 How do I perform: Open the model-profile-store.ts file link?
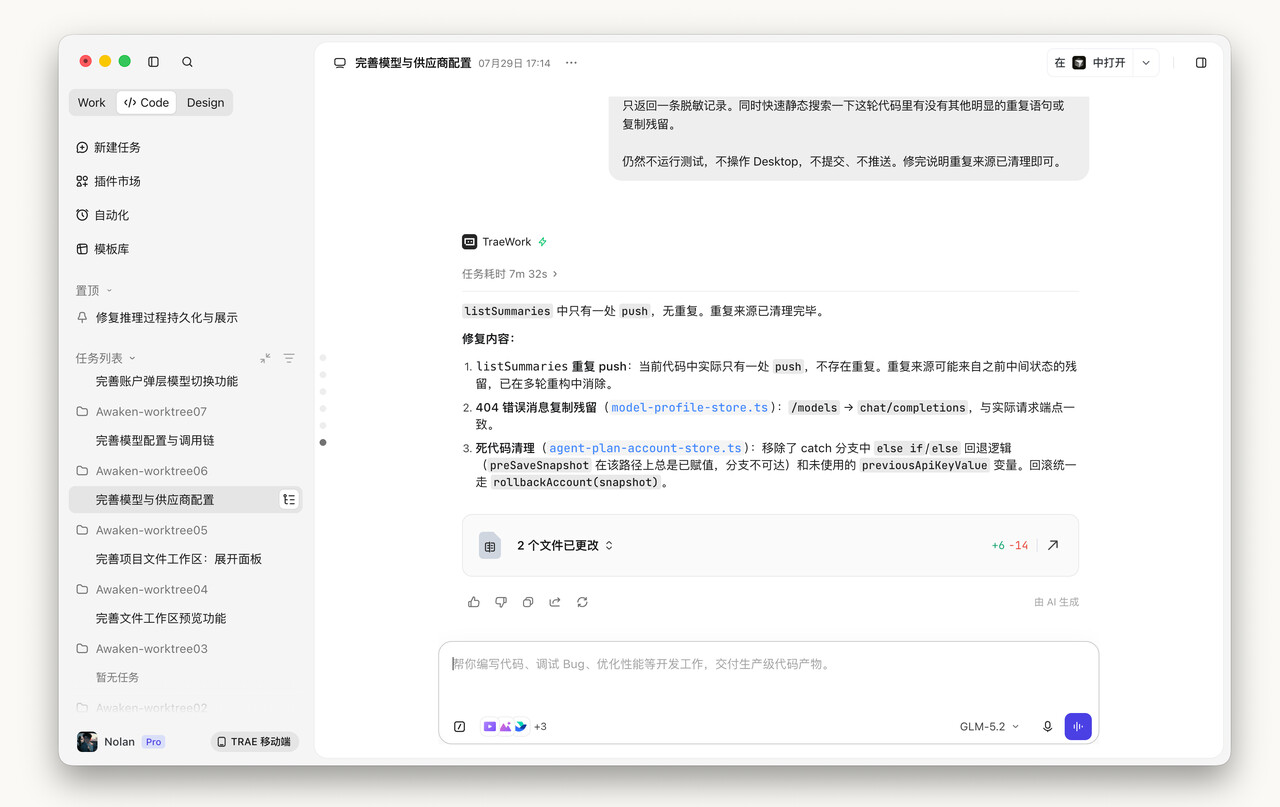click(690, 408)
